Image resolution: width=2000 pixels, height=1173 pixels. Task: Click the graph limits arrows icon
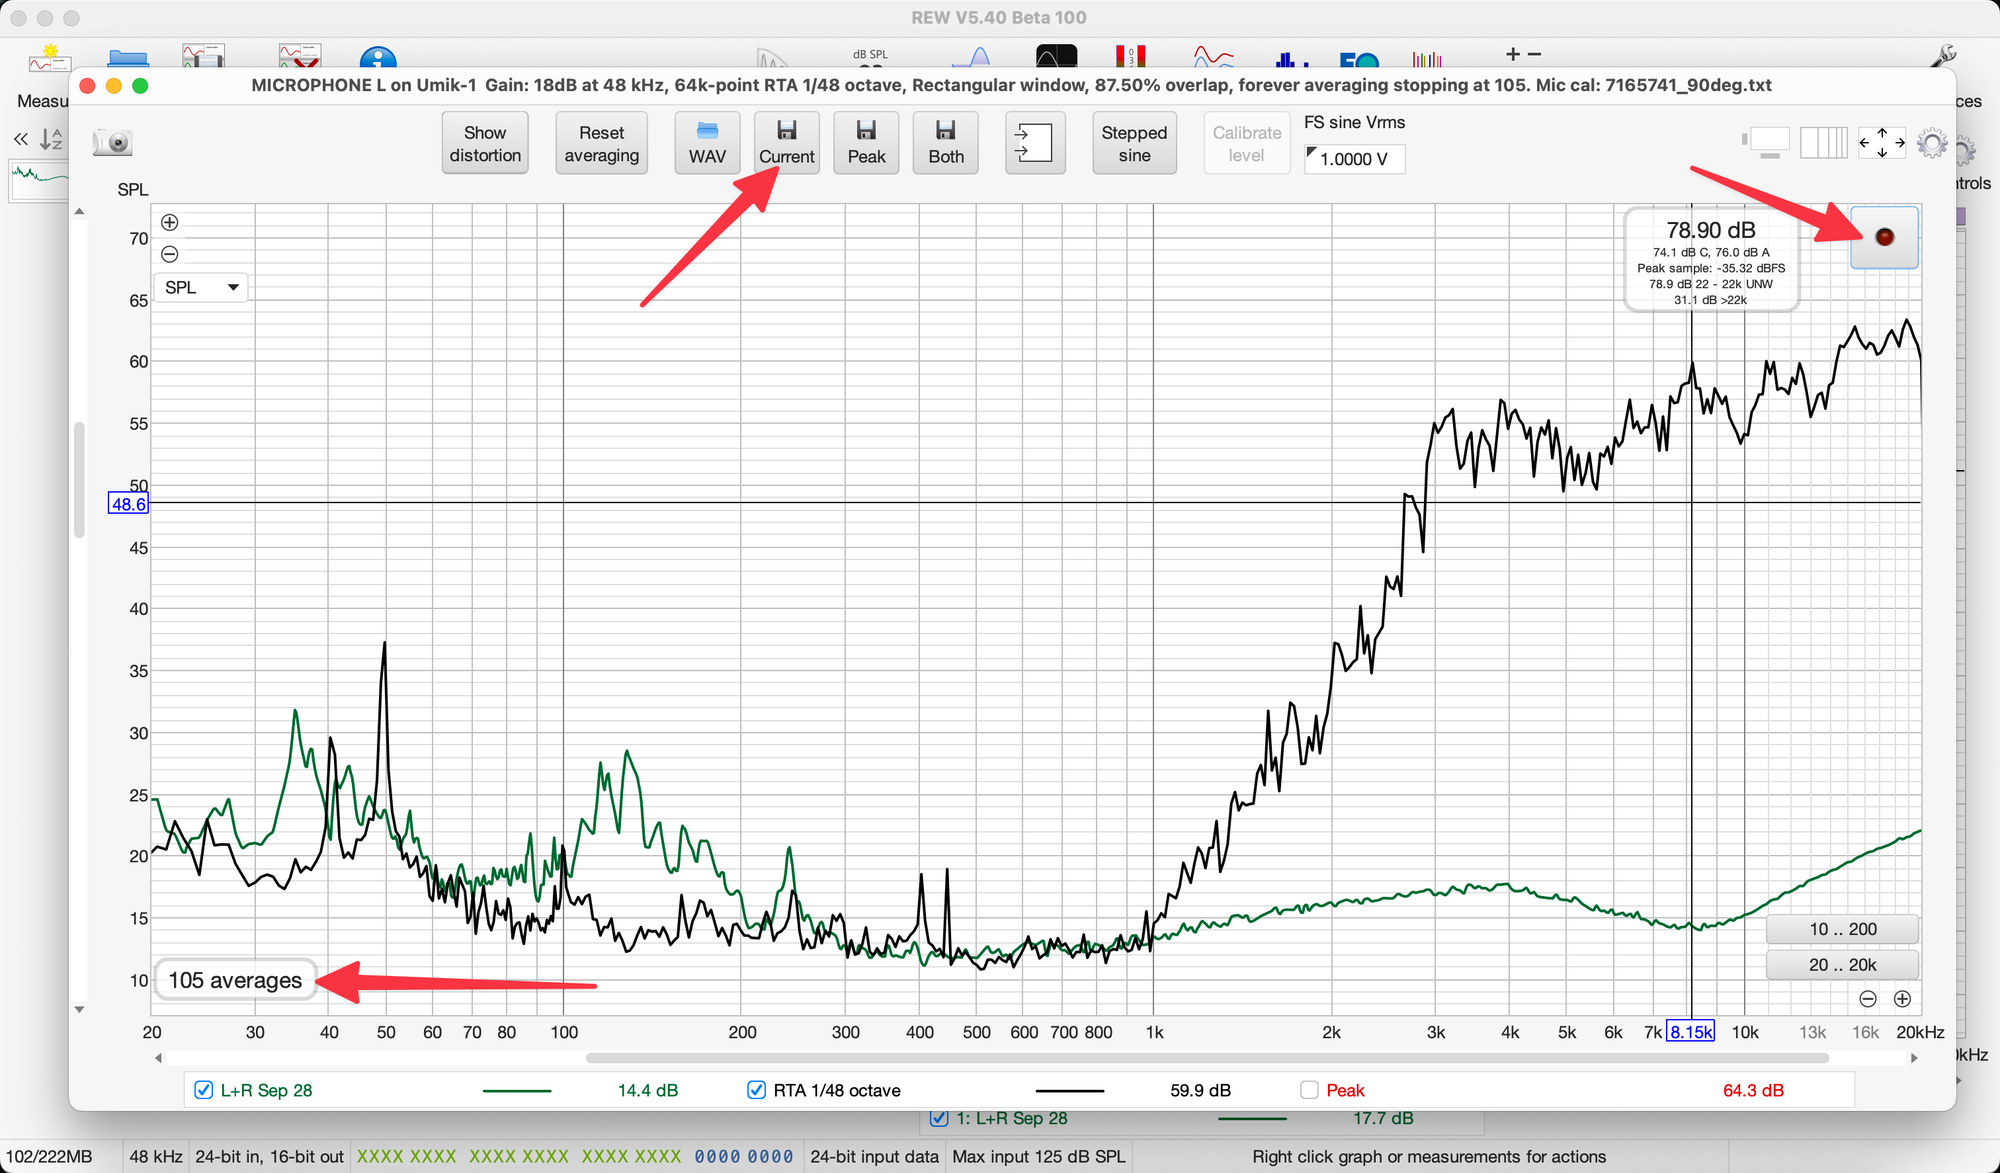pos(1881,143)
